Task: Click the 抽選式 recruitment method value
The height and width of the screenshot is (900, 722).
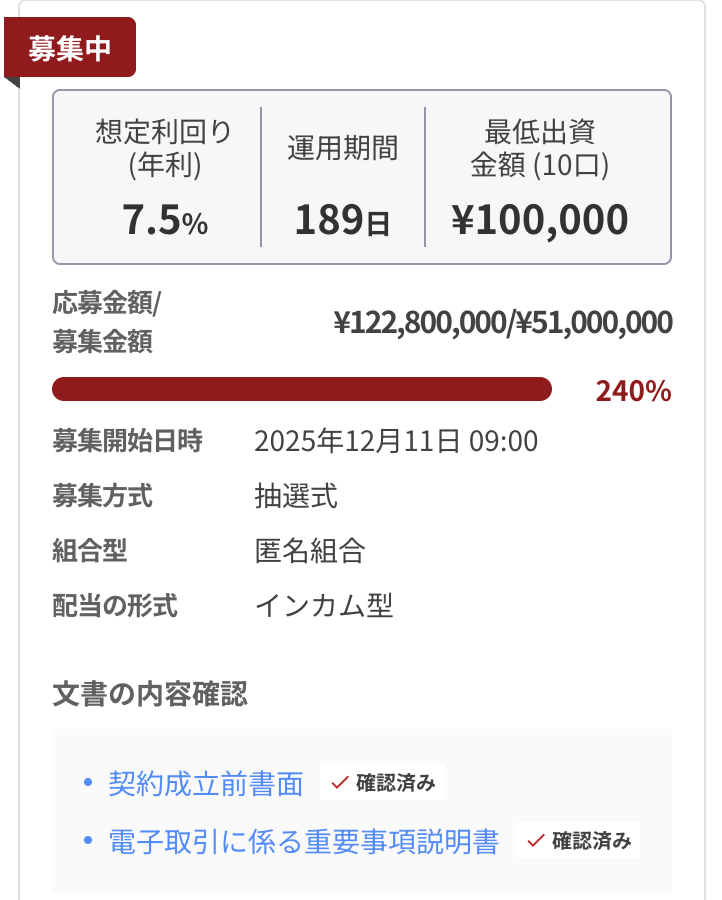Action: coord(296,496)
